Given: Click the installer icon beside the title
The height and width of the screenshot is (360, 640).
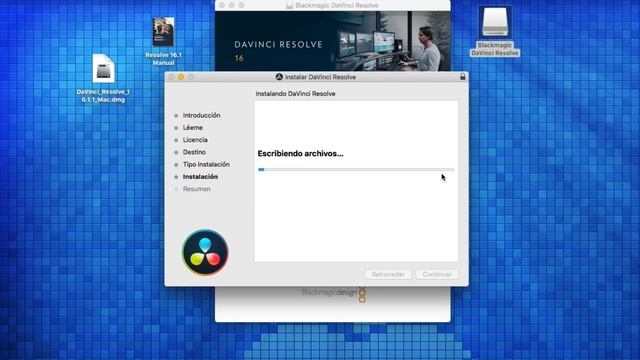Looking at the screenshot, I should 279,77.
